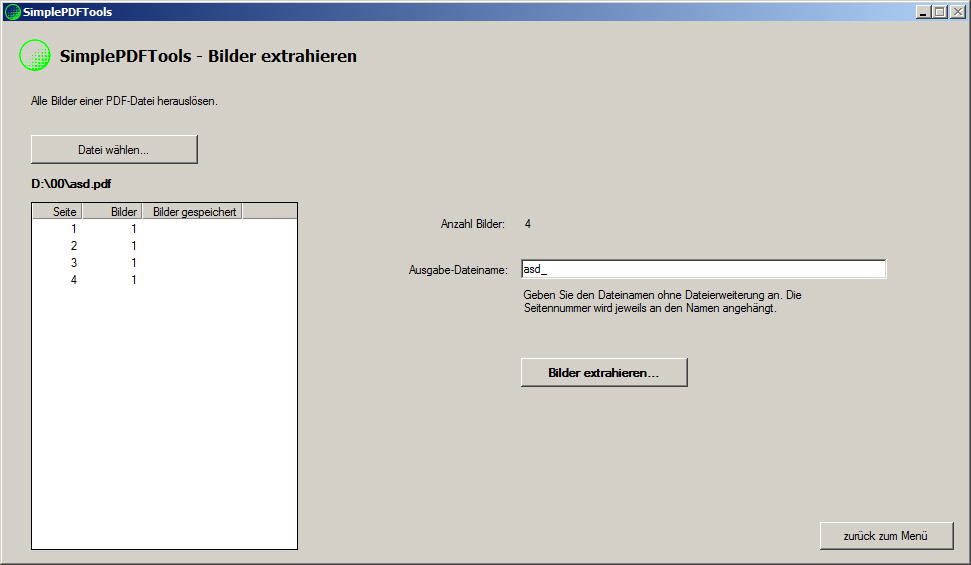Click the 'Anzahl Bilder:' label

tap(472, 224)
